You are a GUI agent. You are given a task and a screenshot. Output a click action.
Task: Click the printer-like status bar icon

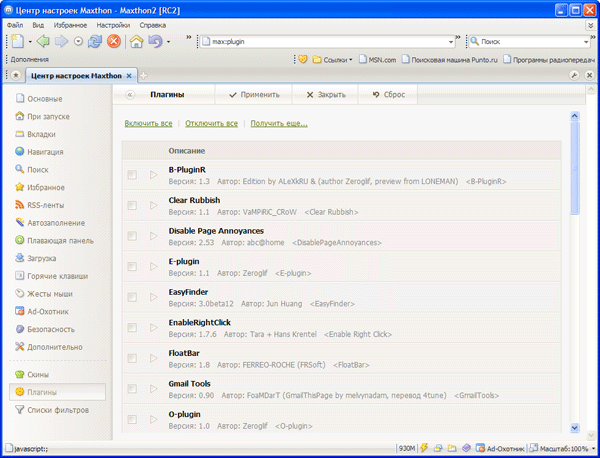[x=438, y=448]
